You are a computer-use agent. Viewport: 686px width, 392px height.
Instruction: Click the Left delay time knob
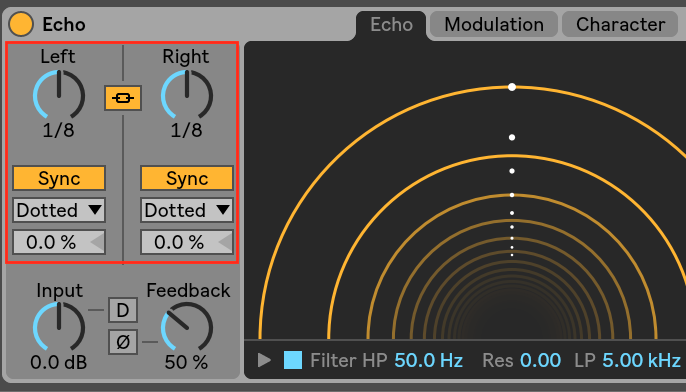59,95
